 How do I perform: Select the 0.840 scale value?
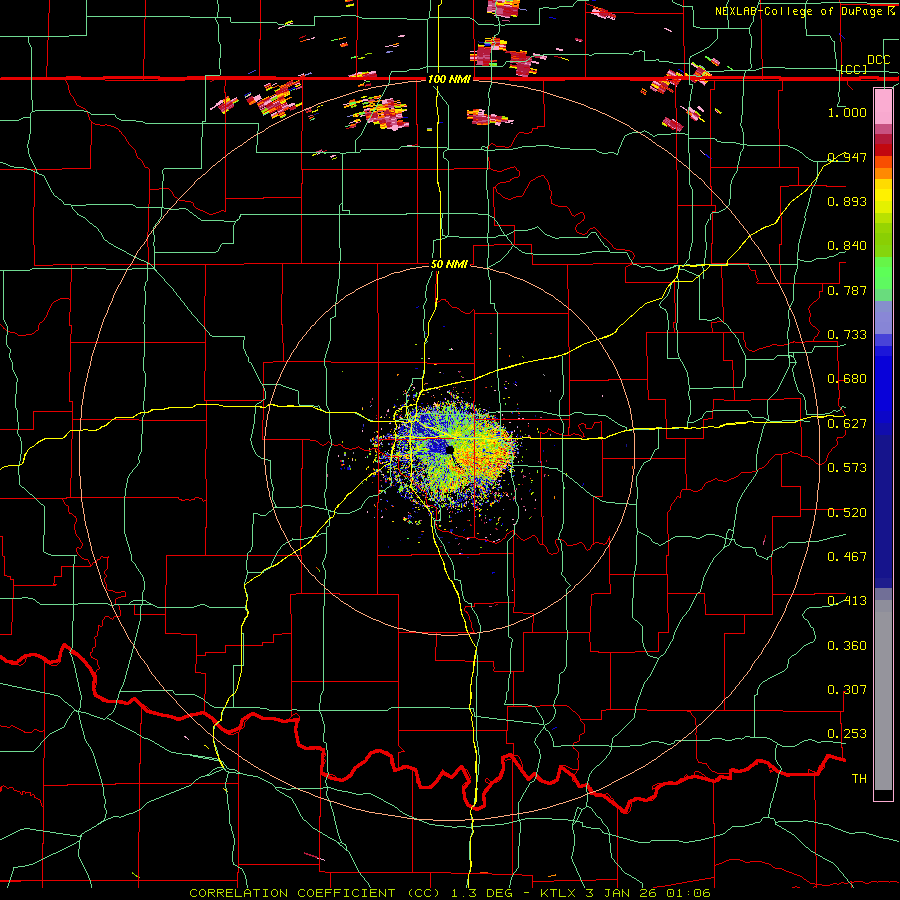(847, 246)
